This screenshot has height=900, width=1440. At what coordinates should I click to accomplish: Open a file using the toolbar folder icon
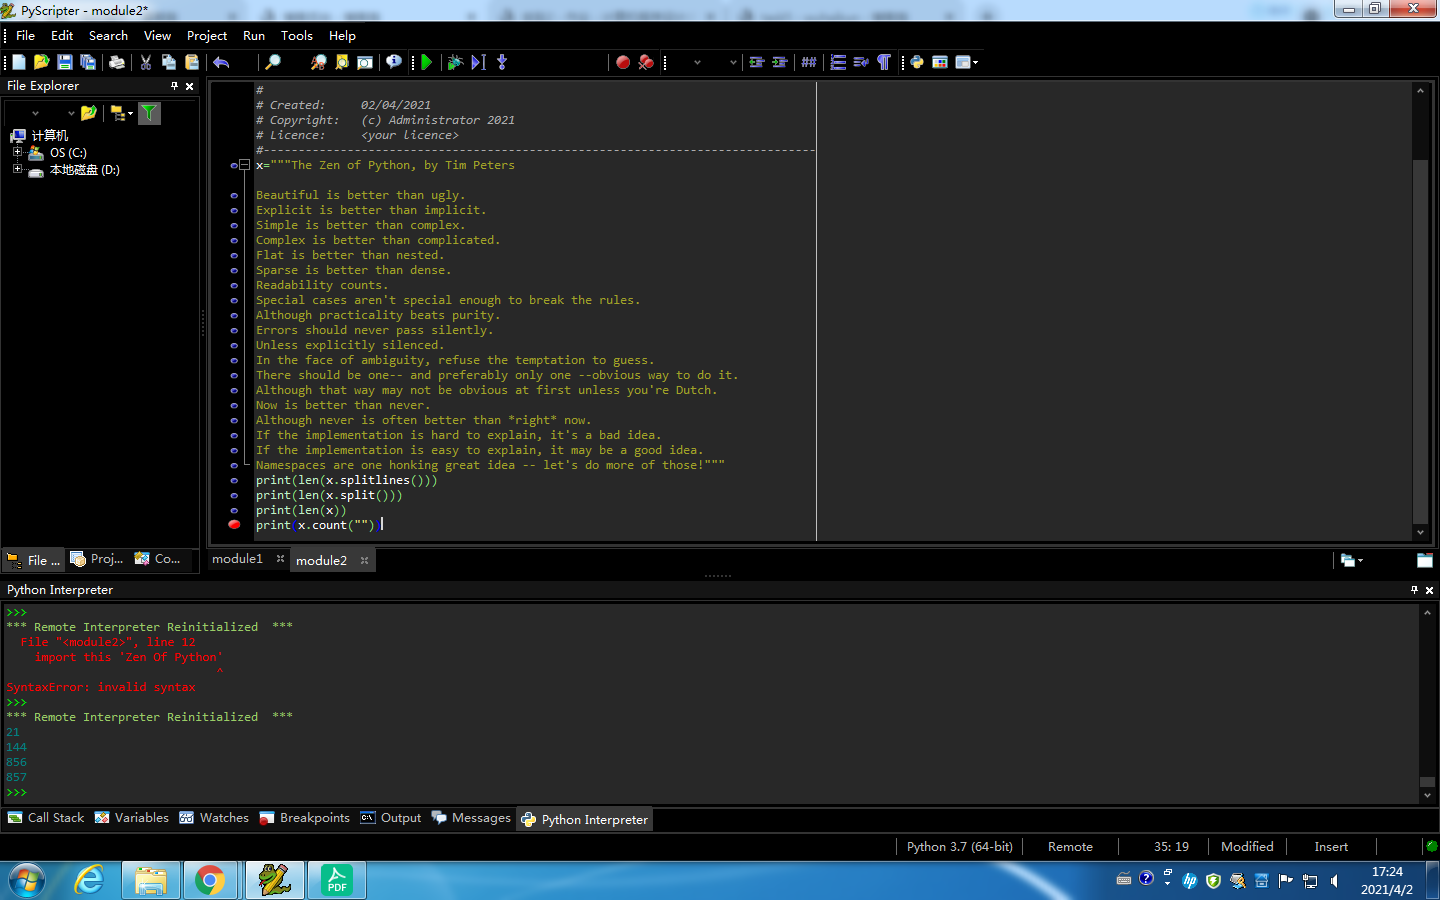click(x=41, y=62)
